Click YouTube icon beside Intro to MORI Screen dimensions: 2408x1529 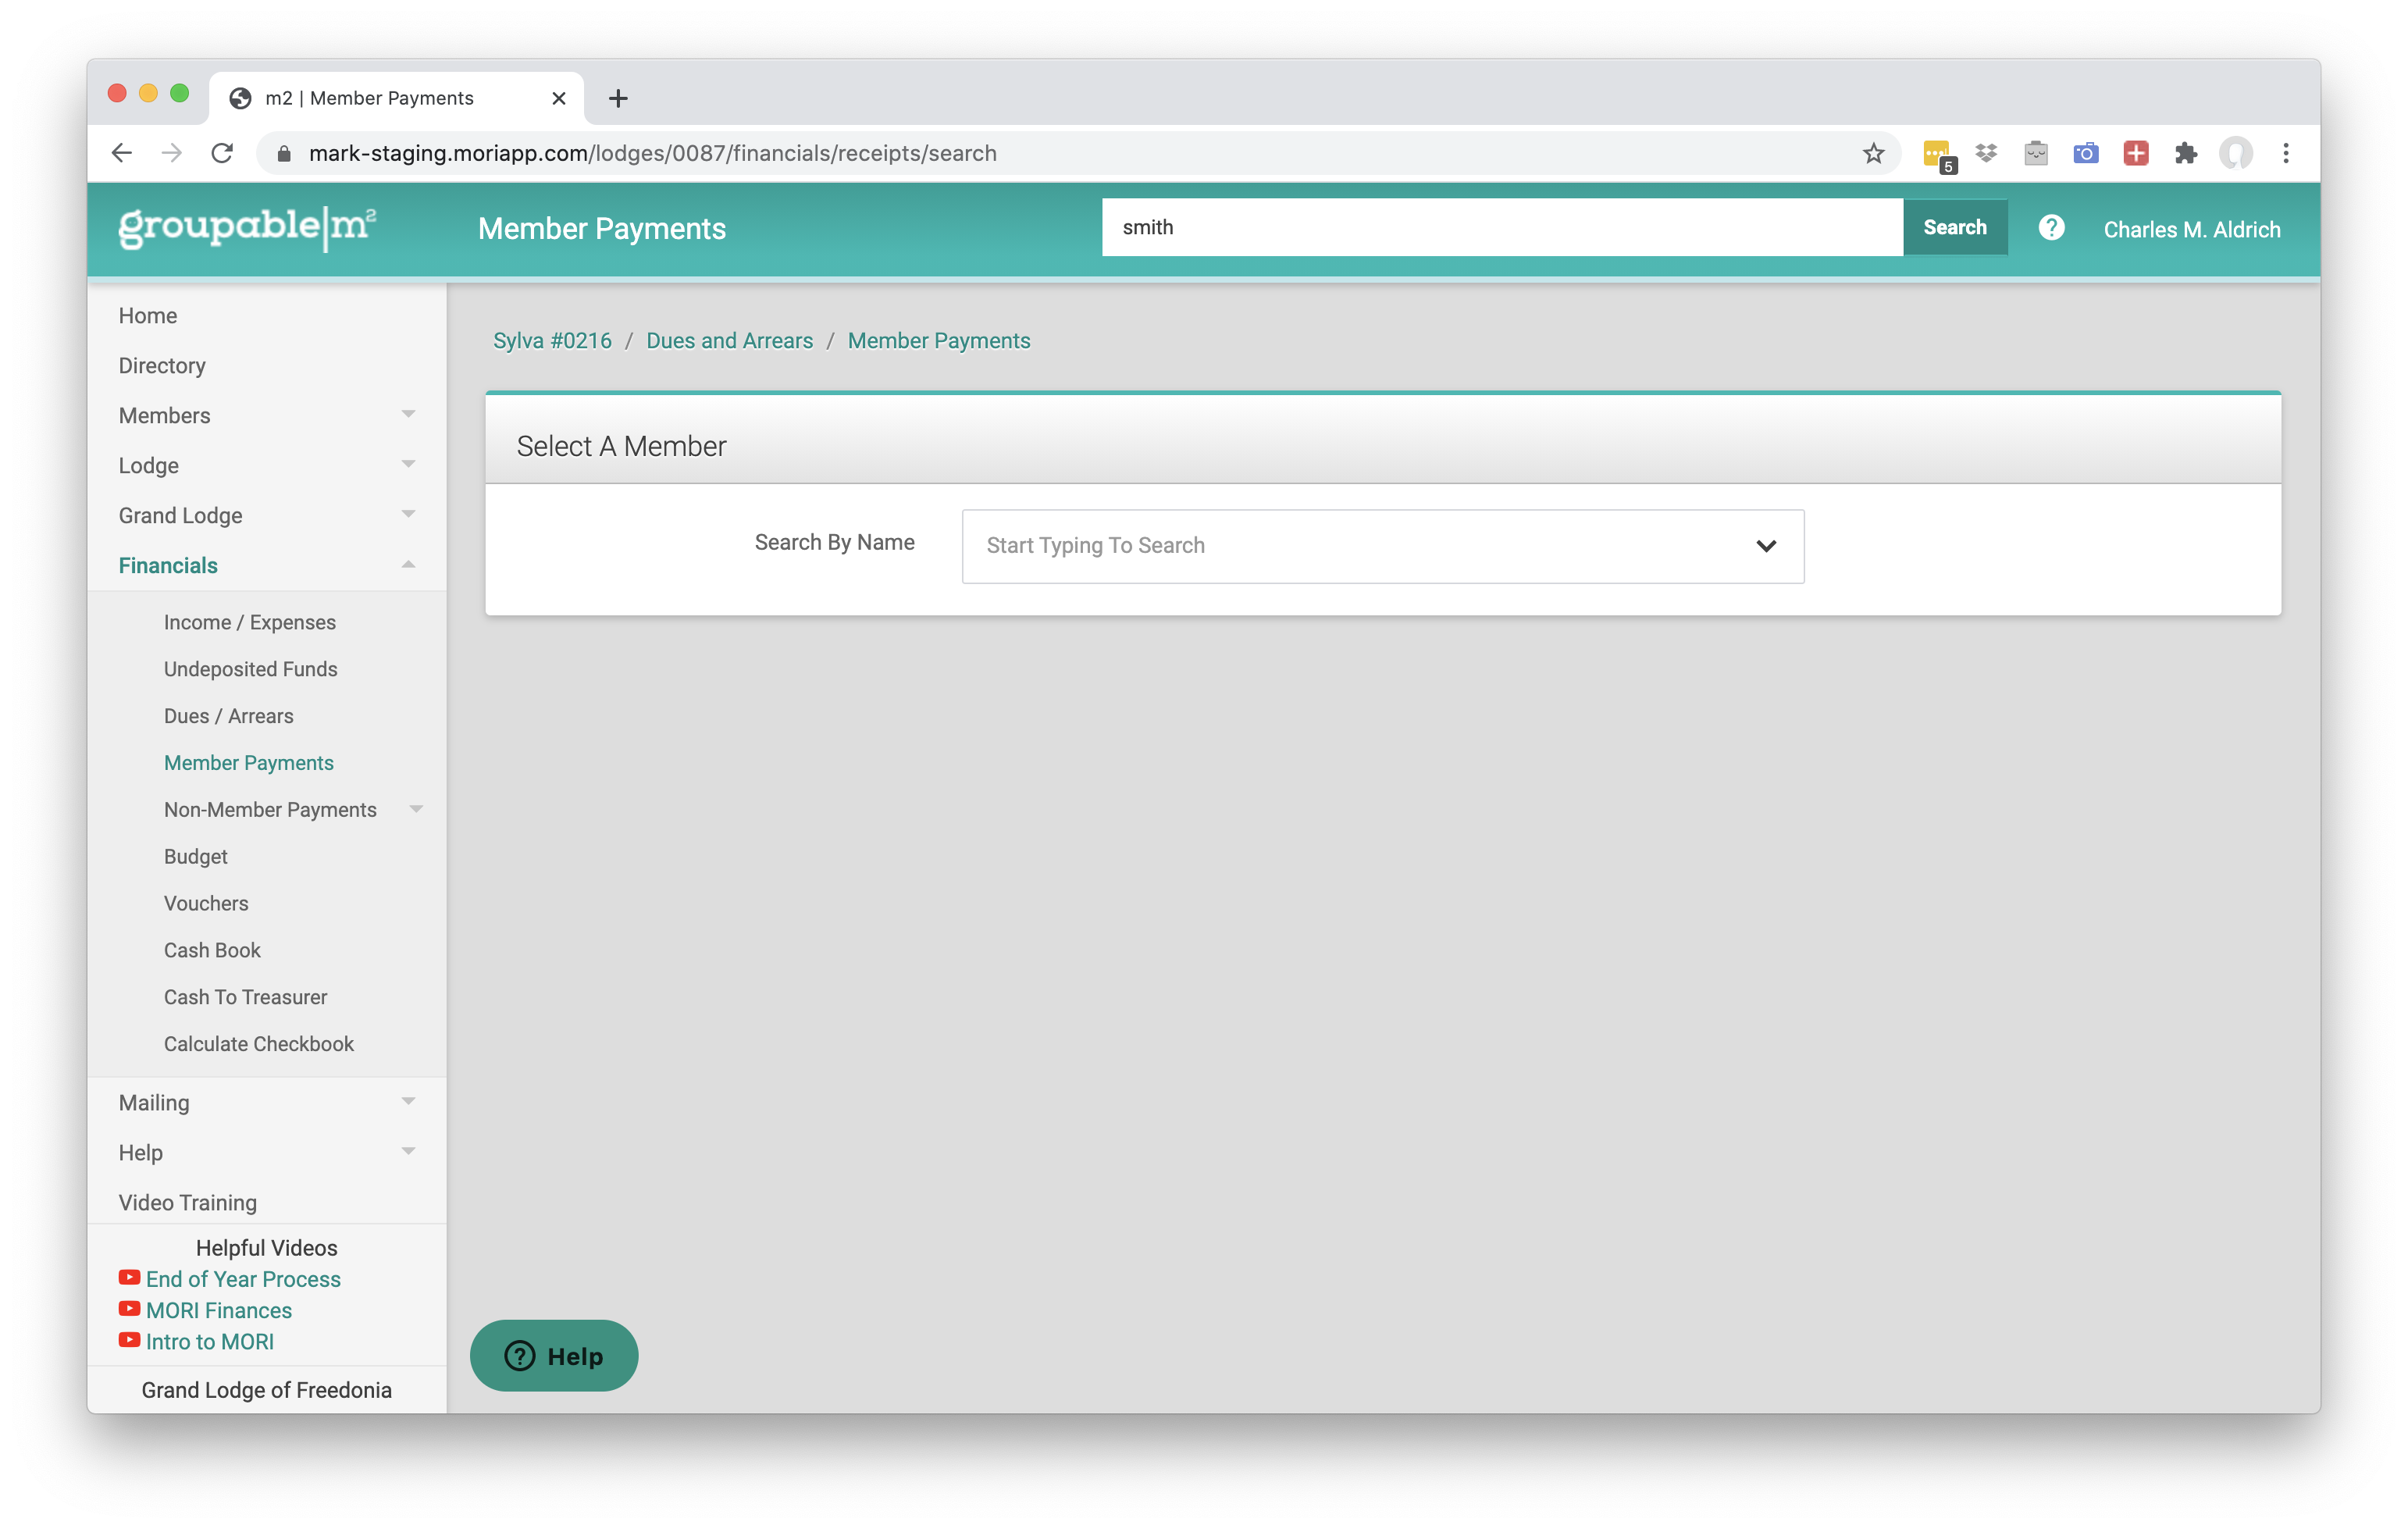[129, 1340]
